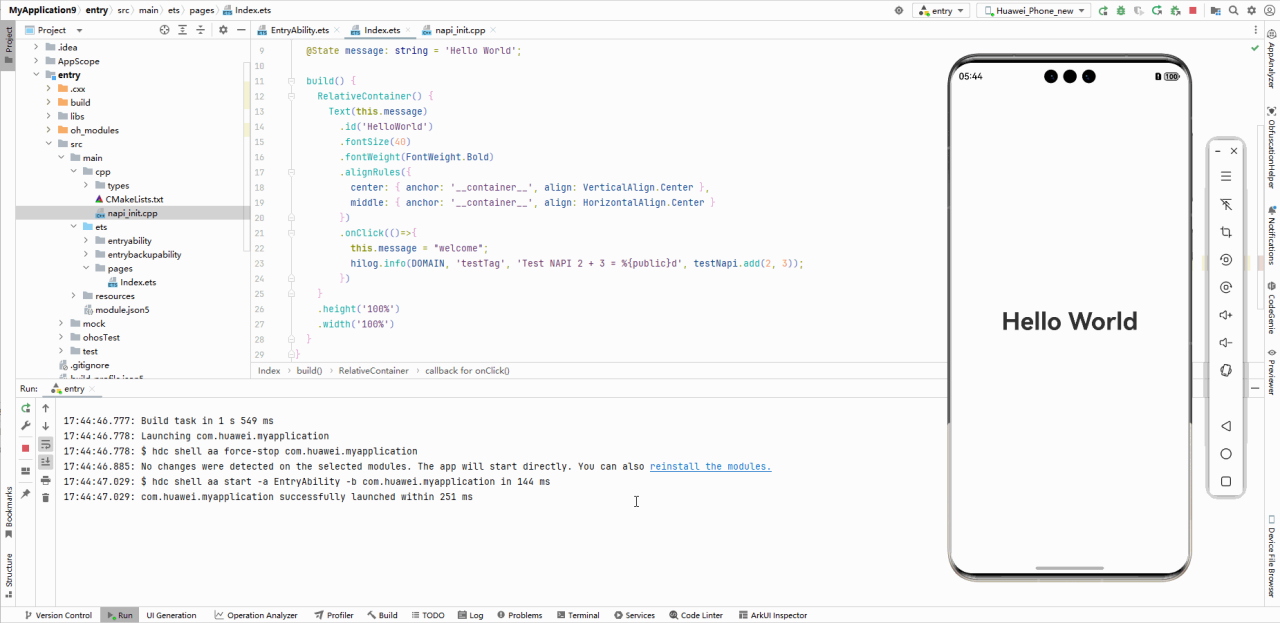The image size is (1280, 623).
Task: Click the 'reinstall the modules.' link
Action: coord(710,466)
